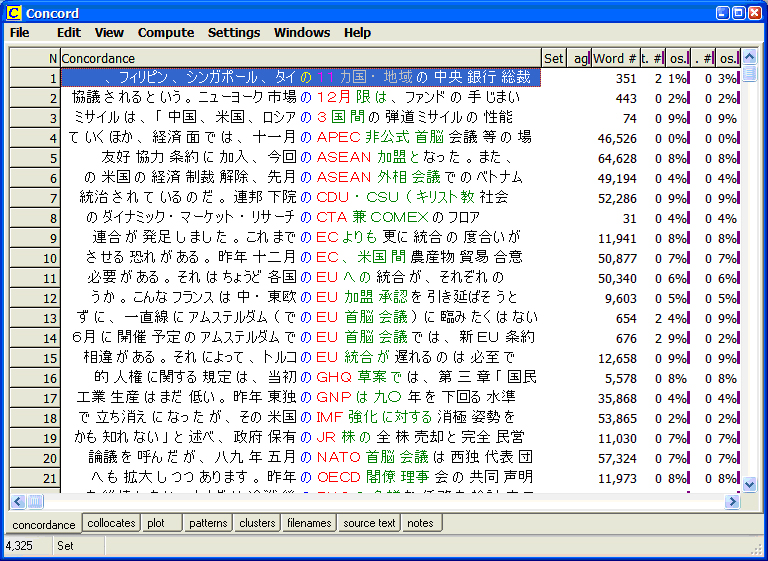Go to the source text tab
The image size is (768, 561).
click(x=369, y=523)
